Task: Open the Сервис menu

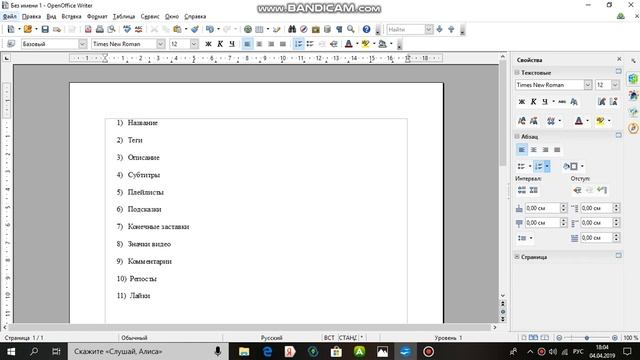Action: [x=150, y=16]
